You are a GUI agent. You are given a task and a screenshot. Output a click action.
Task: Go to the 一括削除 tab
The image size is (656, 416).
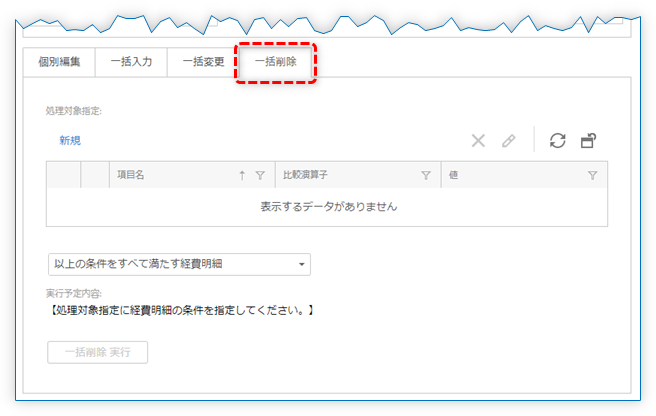276,62
